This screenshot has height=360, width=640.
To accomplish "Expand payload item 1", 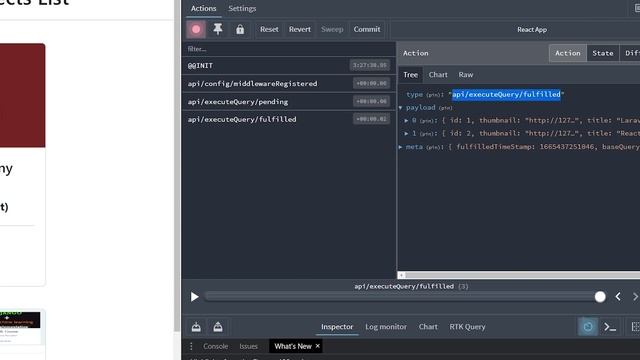I will (x=406, y=133).
